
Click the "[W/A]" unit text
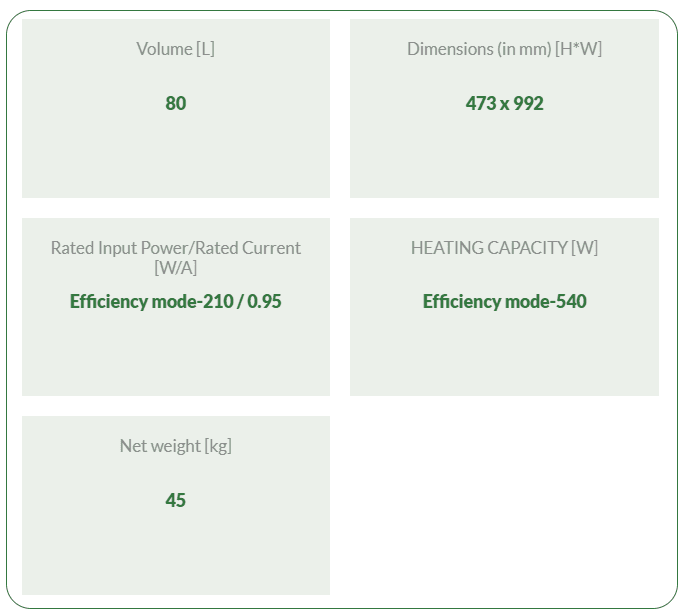coord(175,268)
